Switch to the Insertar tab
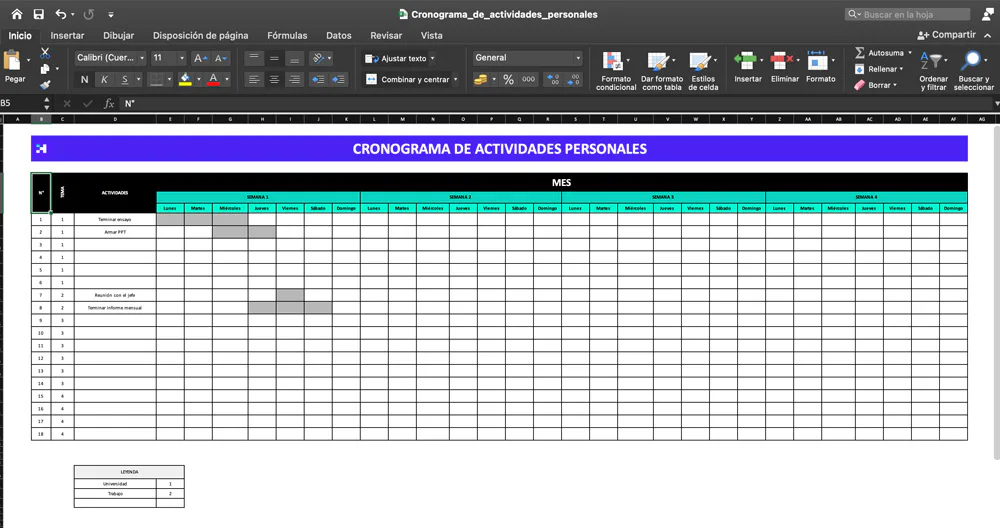Viewport: 1000px width, 528px height. pyautogui.click(x=67, y=35)
